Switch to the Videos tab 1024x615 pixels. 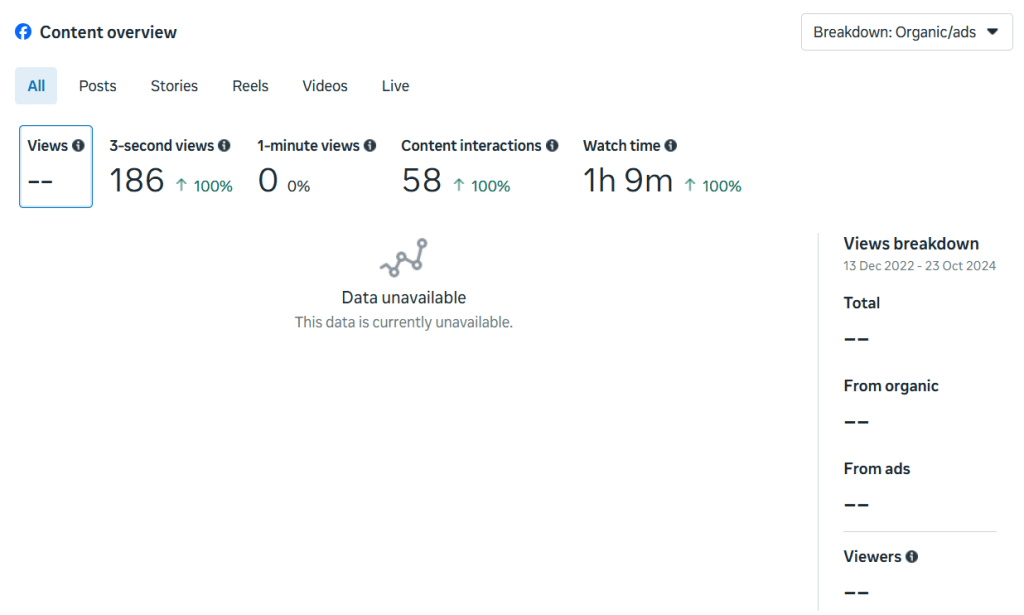[x=325, y=86]
